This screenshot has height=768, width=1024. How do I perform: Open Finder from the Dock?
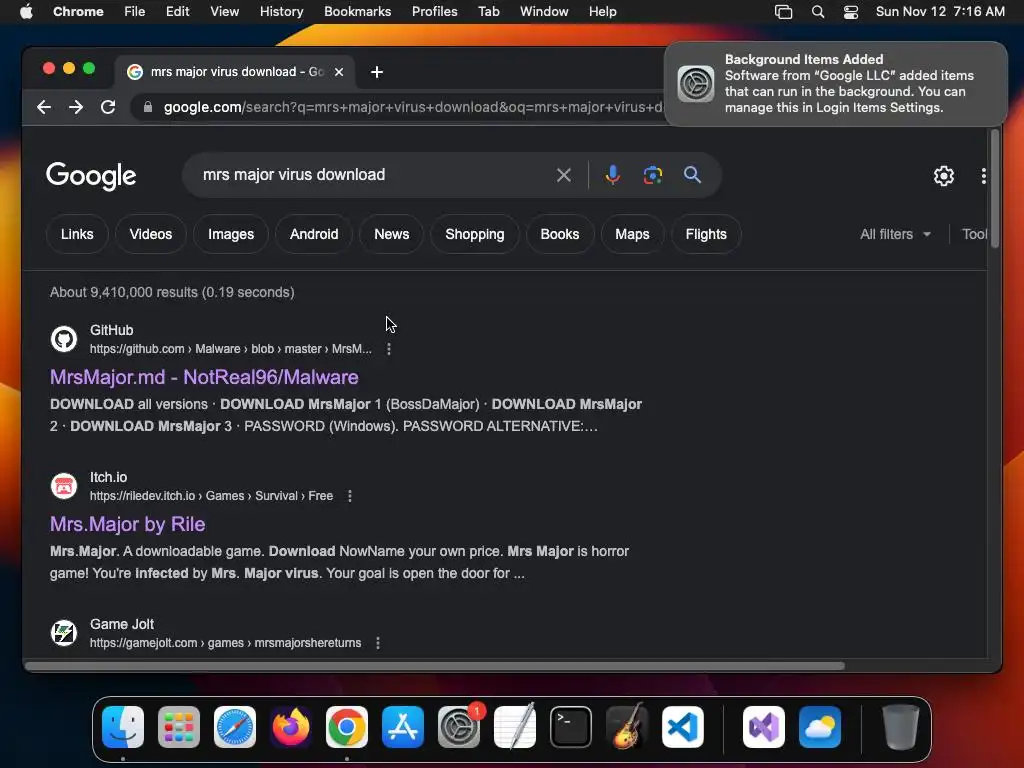(x=123, y=727)
